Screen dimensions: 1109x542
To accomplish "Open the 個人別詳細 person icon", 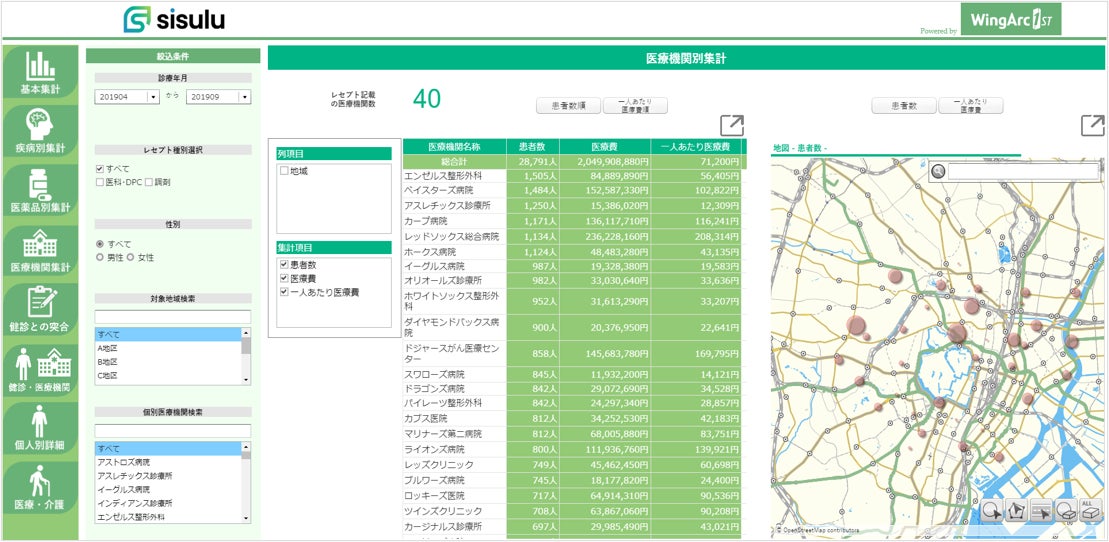I will tap(40, 421).
